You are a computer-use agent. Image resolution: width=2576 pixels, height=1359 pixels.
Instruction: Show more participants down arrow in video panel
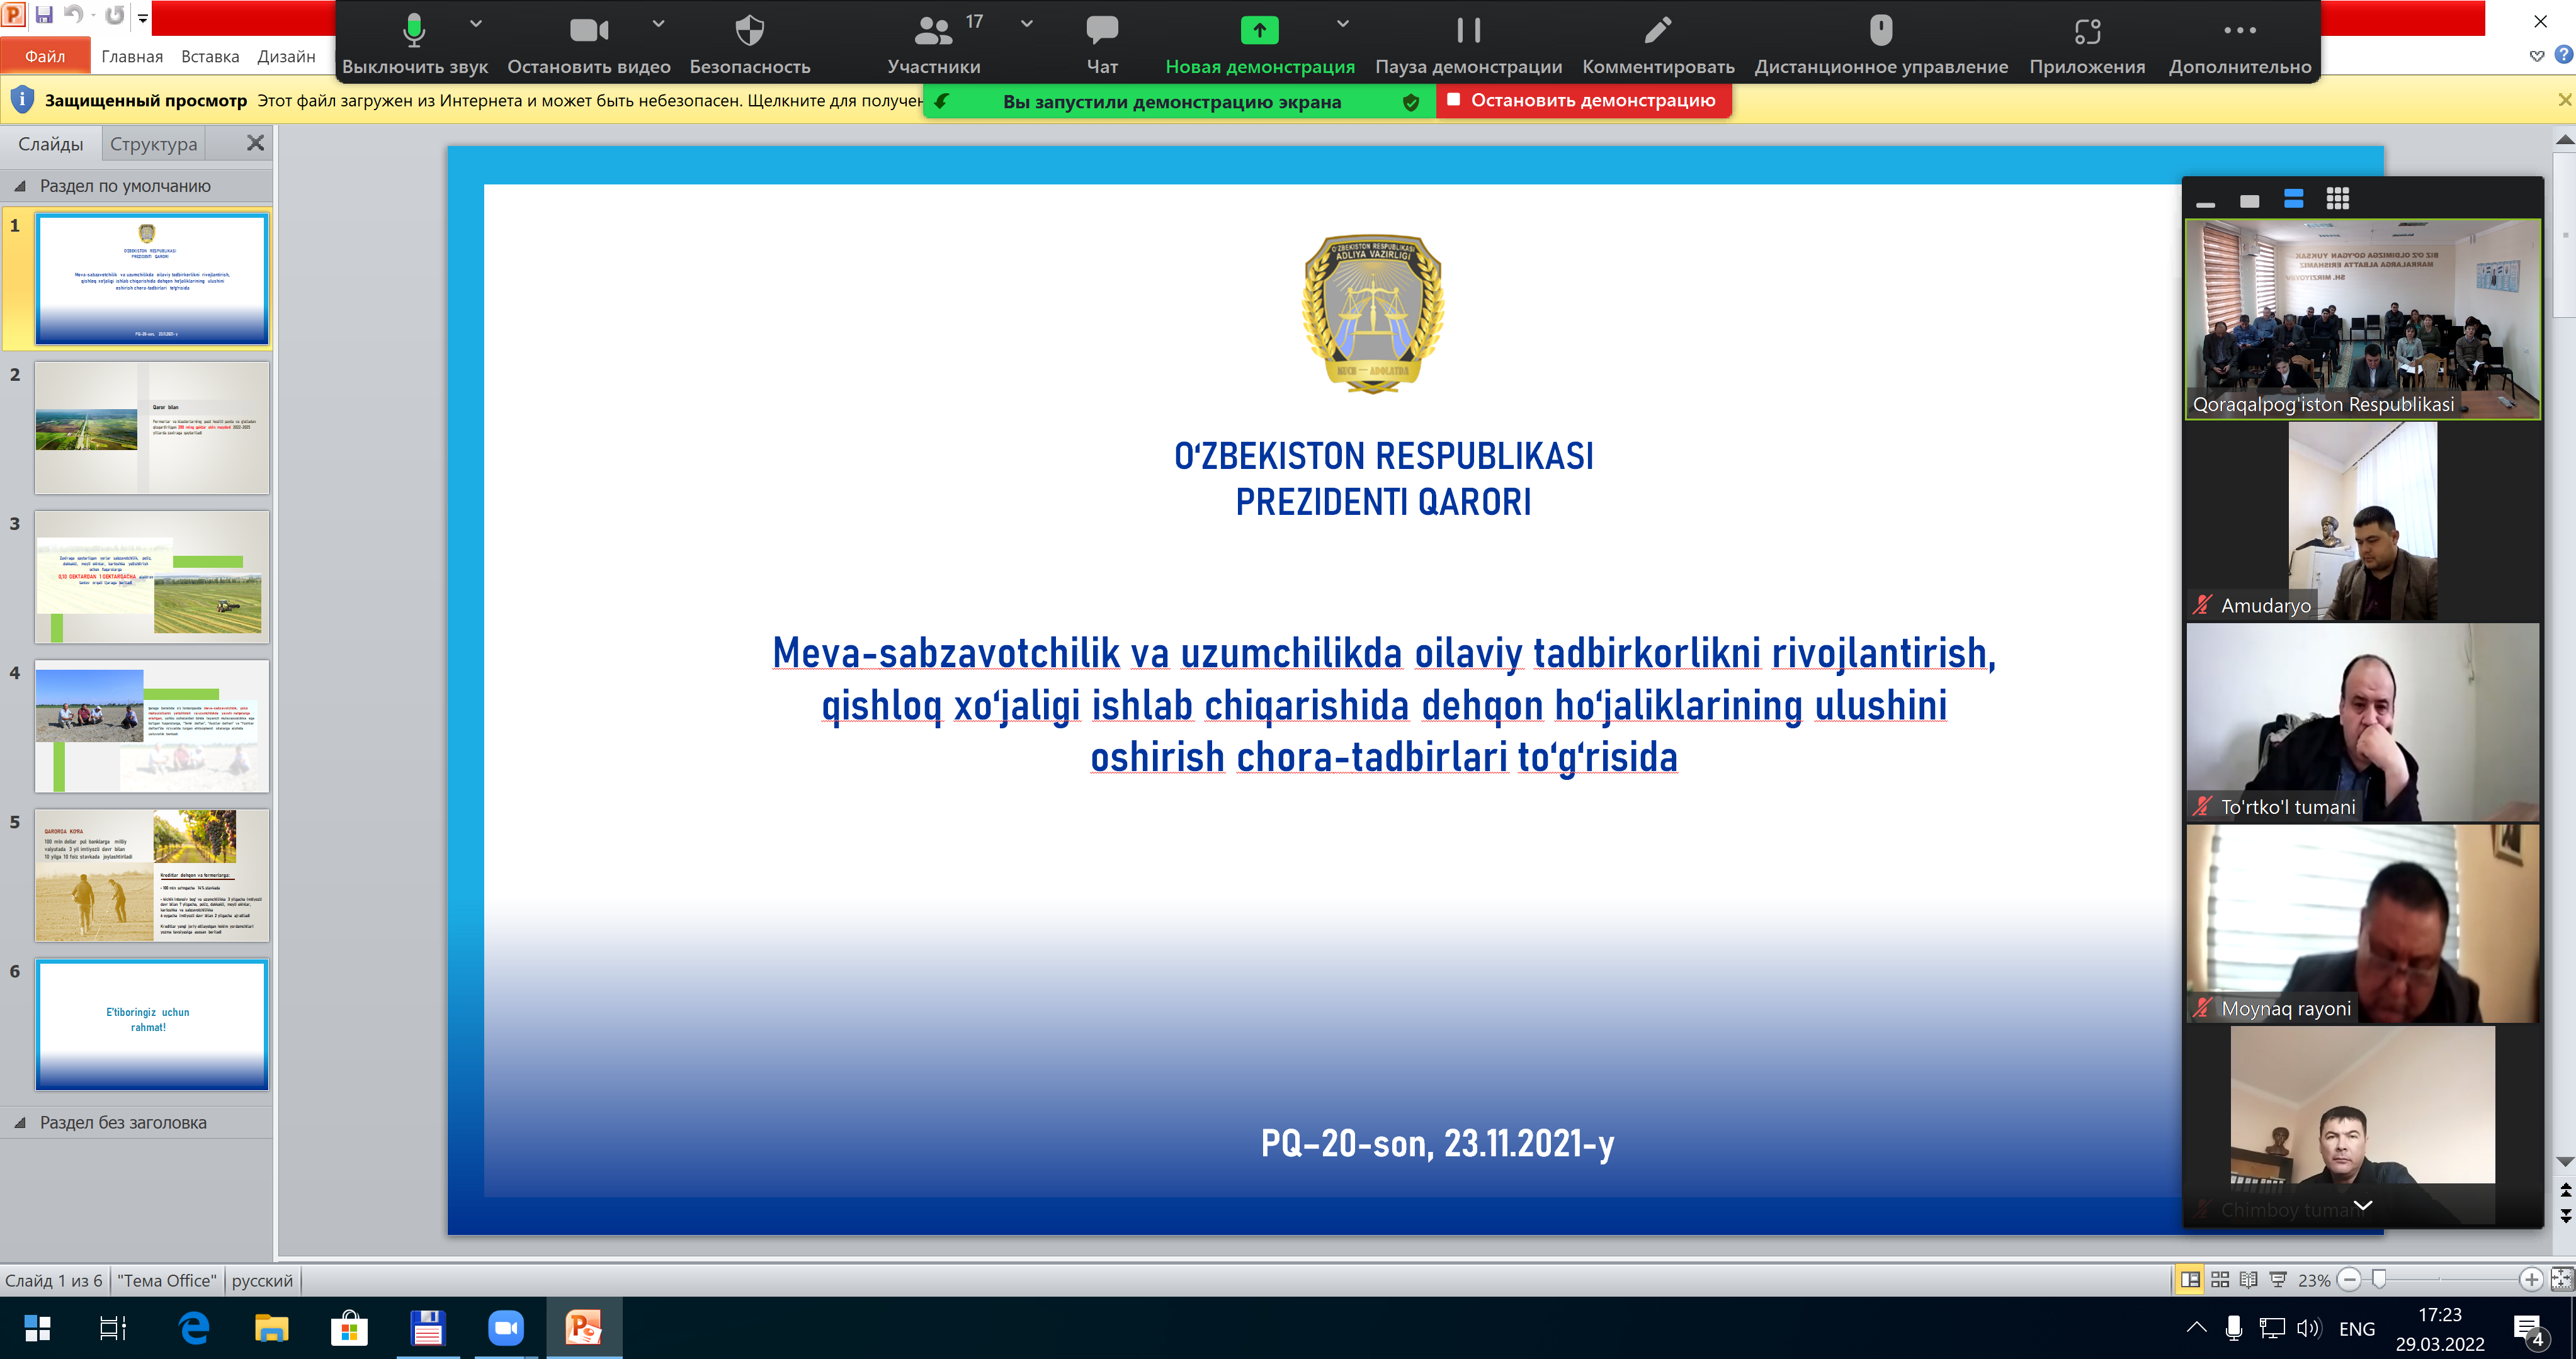(2363, 1205)
